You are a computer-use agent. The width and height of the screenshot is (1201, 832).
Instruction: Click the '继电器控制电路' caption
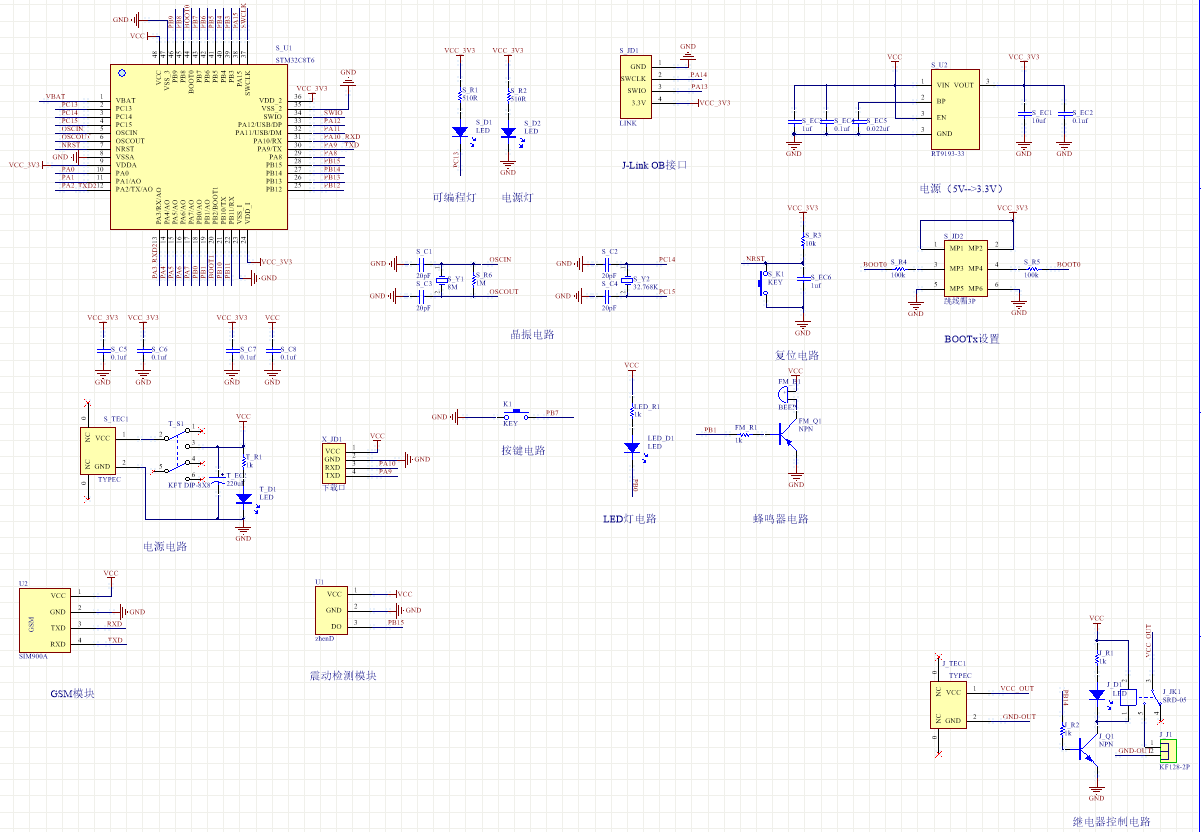pos(1111,822)
